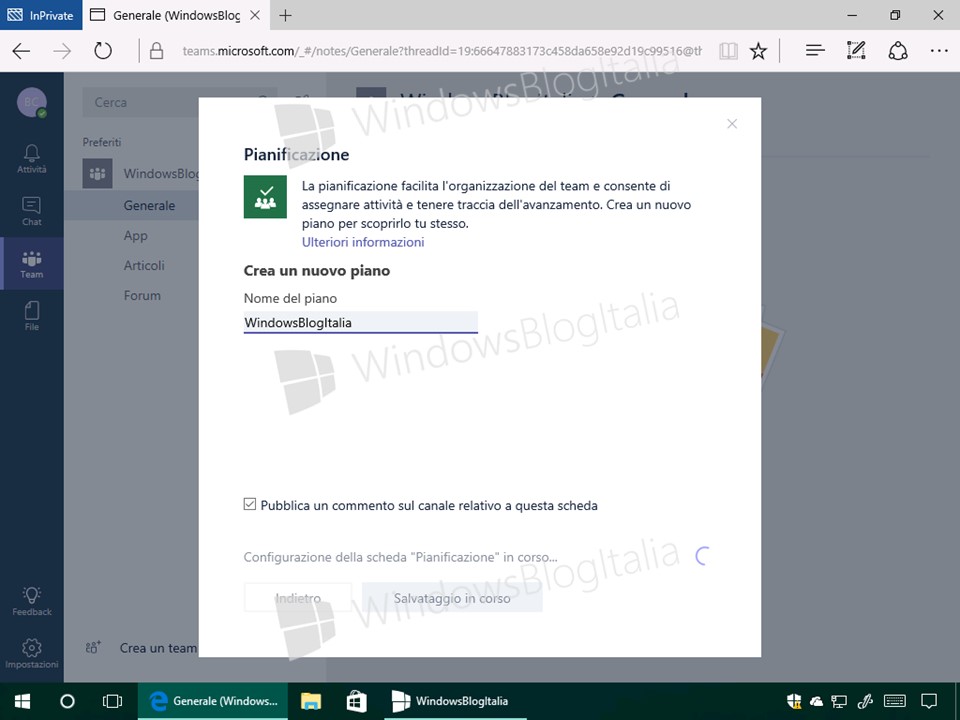Add page to favorites star

pos(759,51)
